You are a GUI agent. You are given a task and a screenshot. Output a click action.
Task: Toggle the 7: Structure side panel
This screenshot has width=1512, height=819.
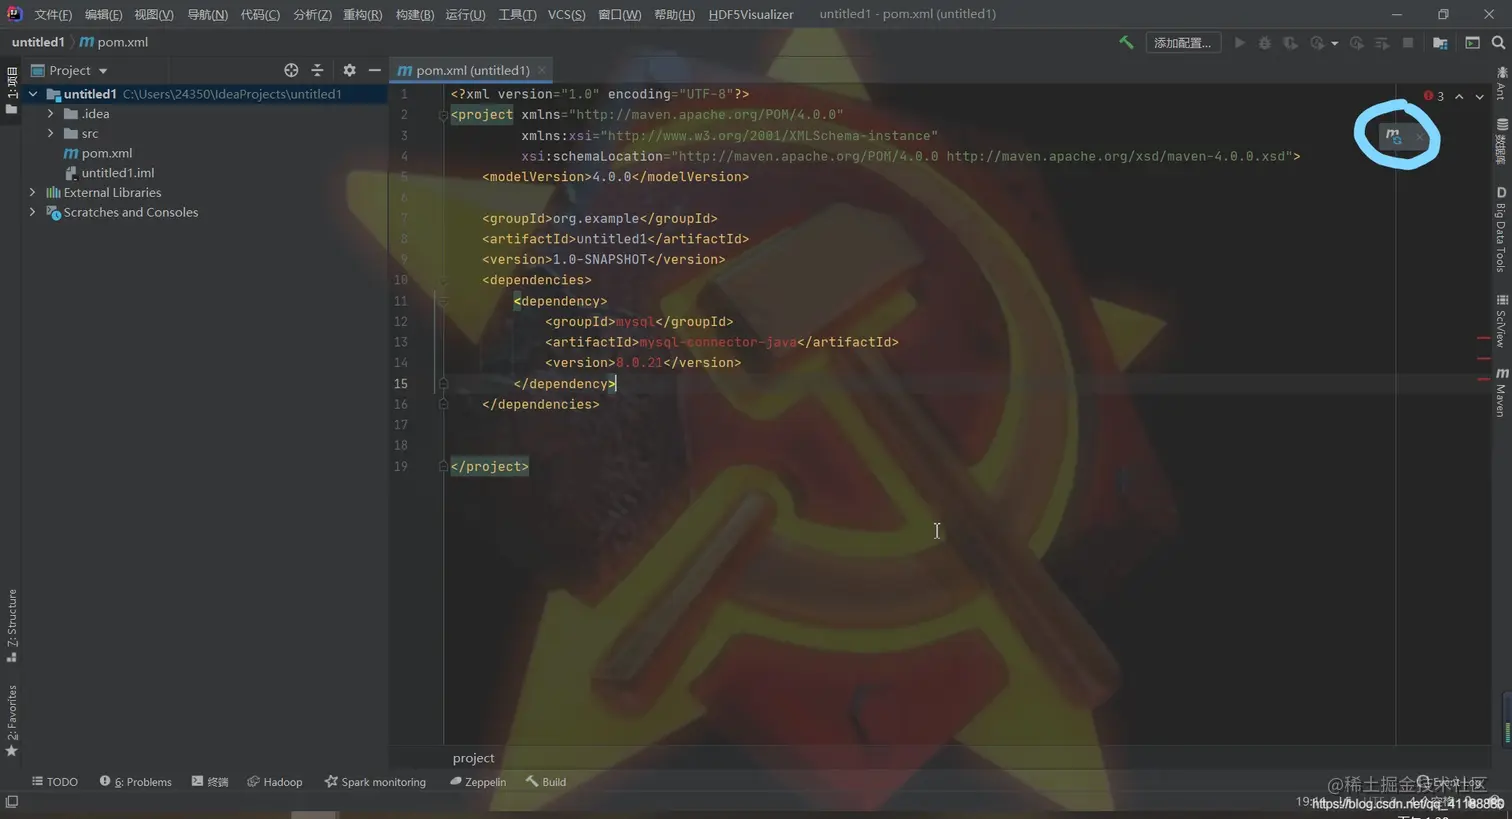pos(12,626)
